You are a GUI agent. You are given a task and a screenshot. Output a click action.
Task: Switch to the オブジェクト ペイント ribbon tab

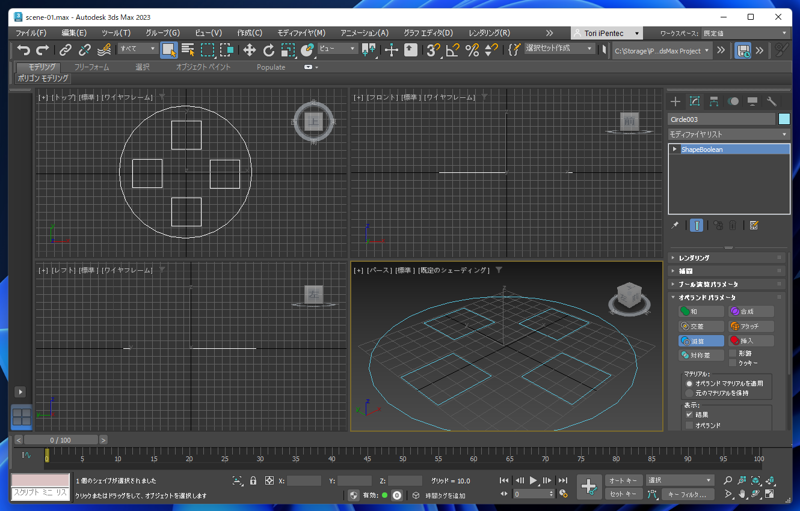(x=203, y=67)
